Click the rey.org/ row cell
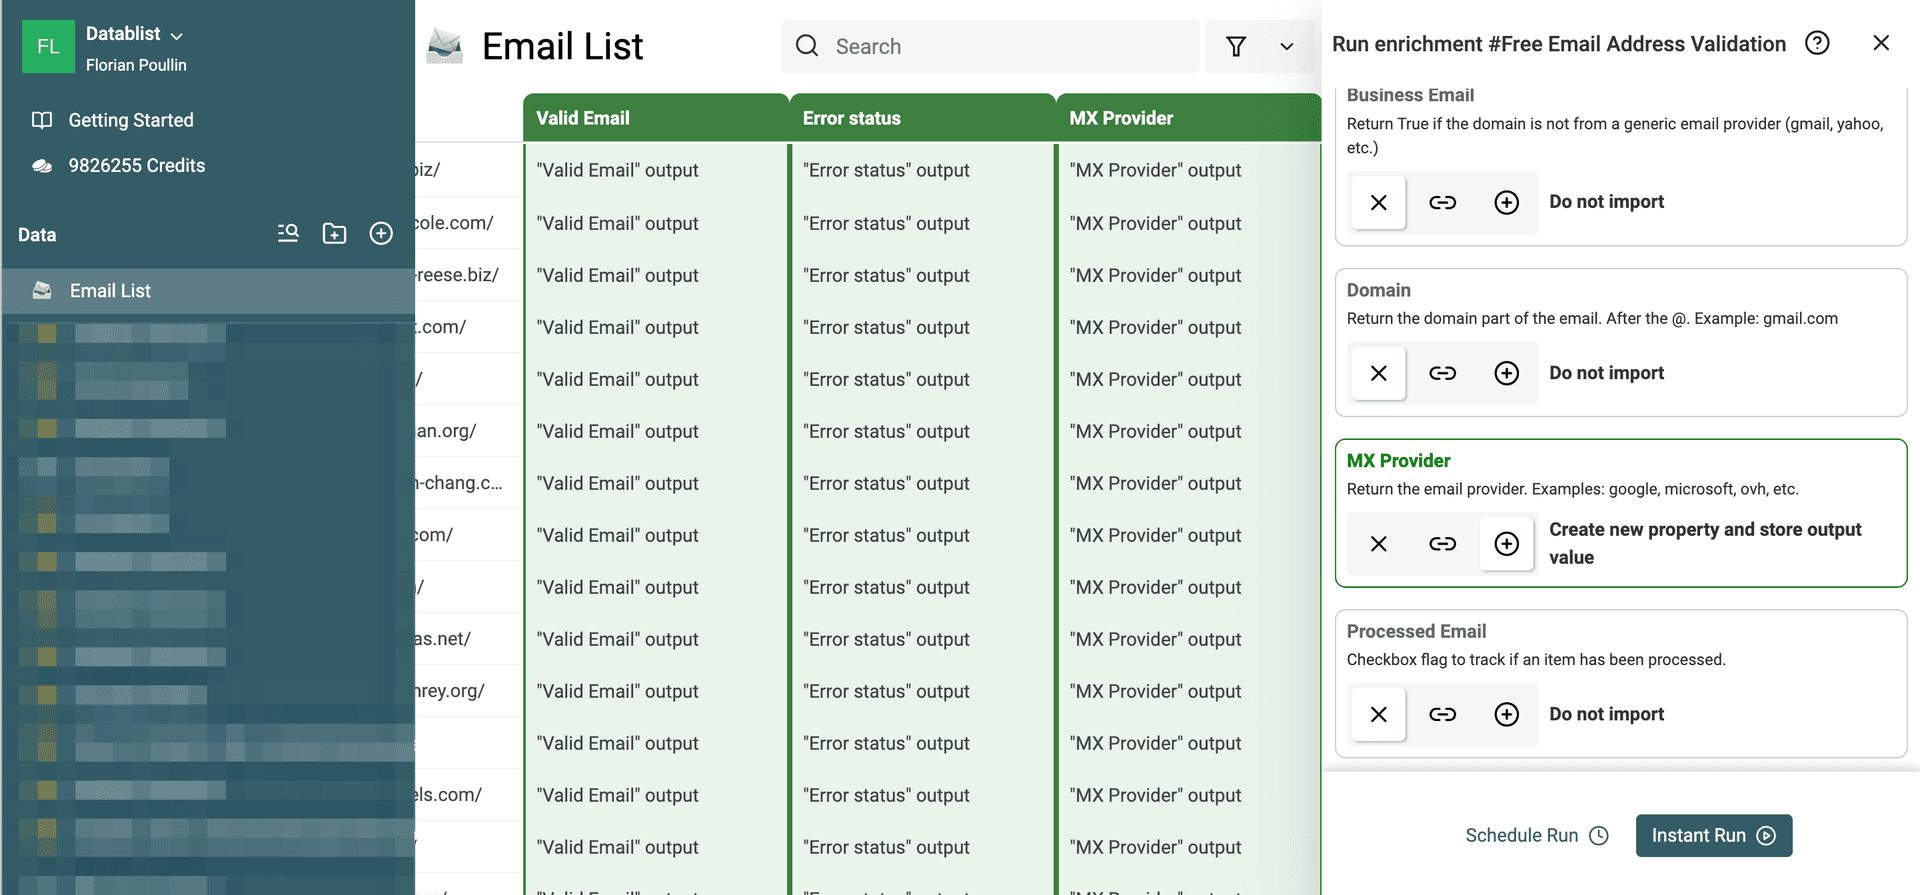Viewport: 1920px width, 895px height. pos(469,691)
